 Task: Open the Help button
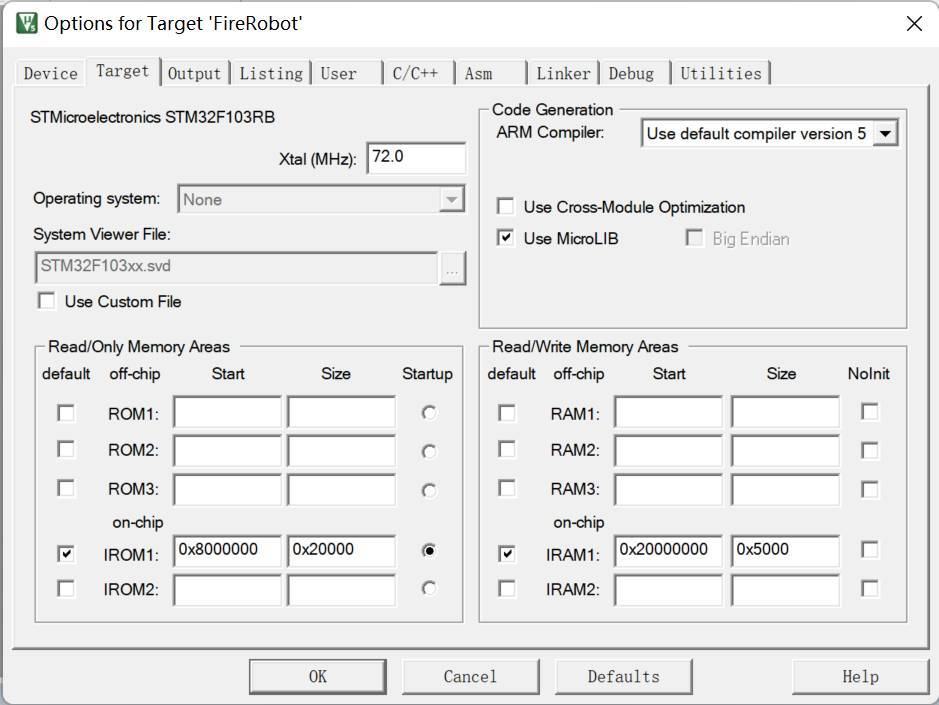(861, 677)
